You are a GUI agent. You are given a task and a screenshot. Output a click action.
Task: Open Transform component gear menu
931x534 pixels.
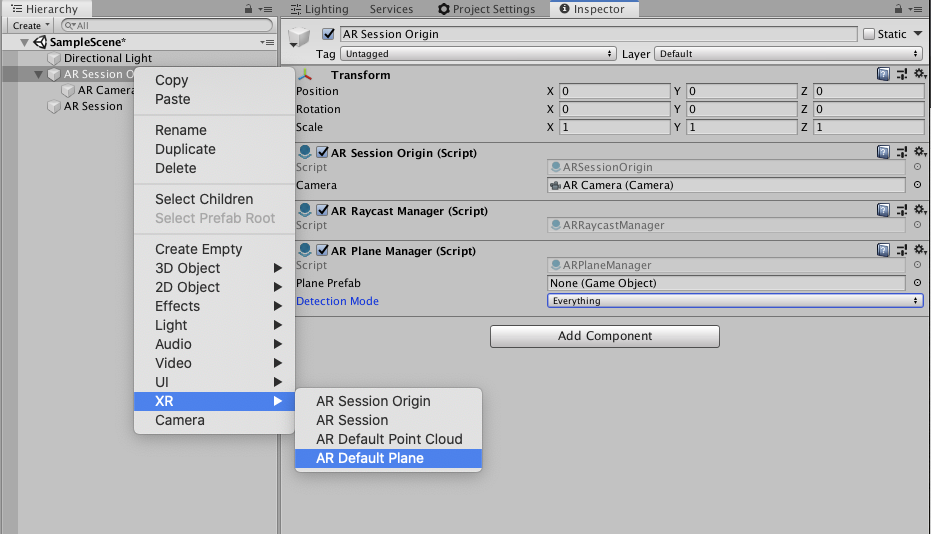click(920, 74)
